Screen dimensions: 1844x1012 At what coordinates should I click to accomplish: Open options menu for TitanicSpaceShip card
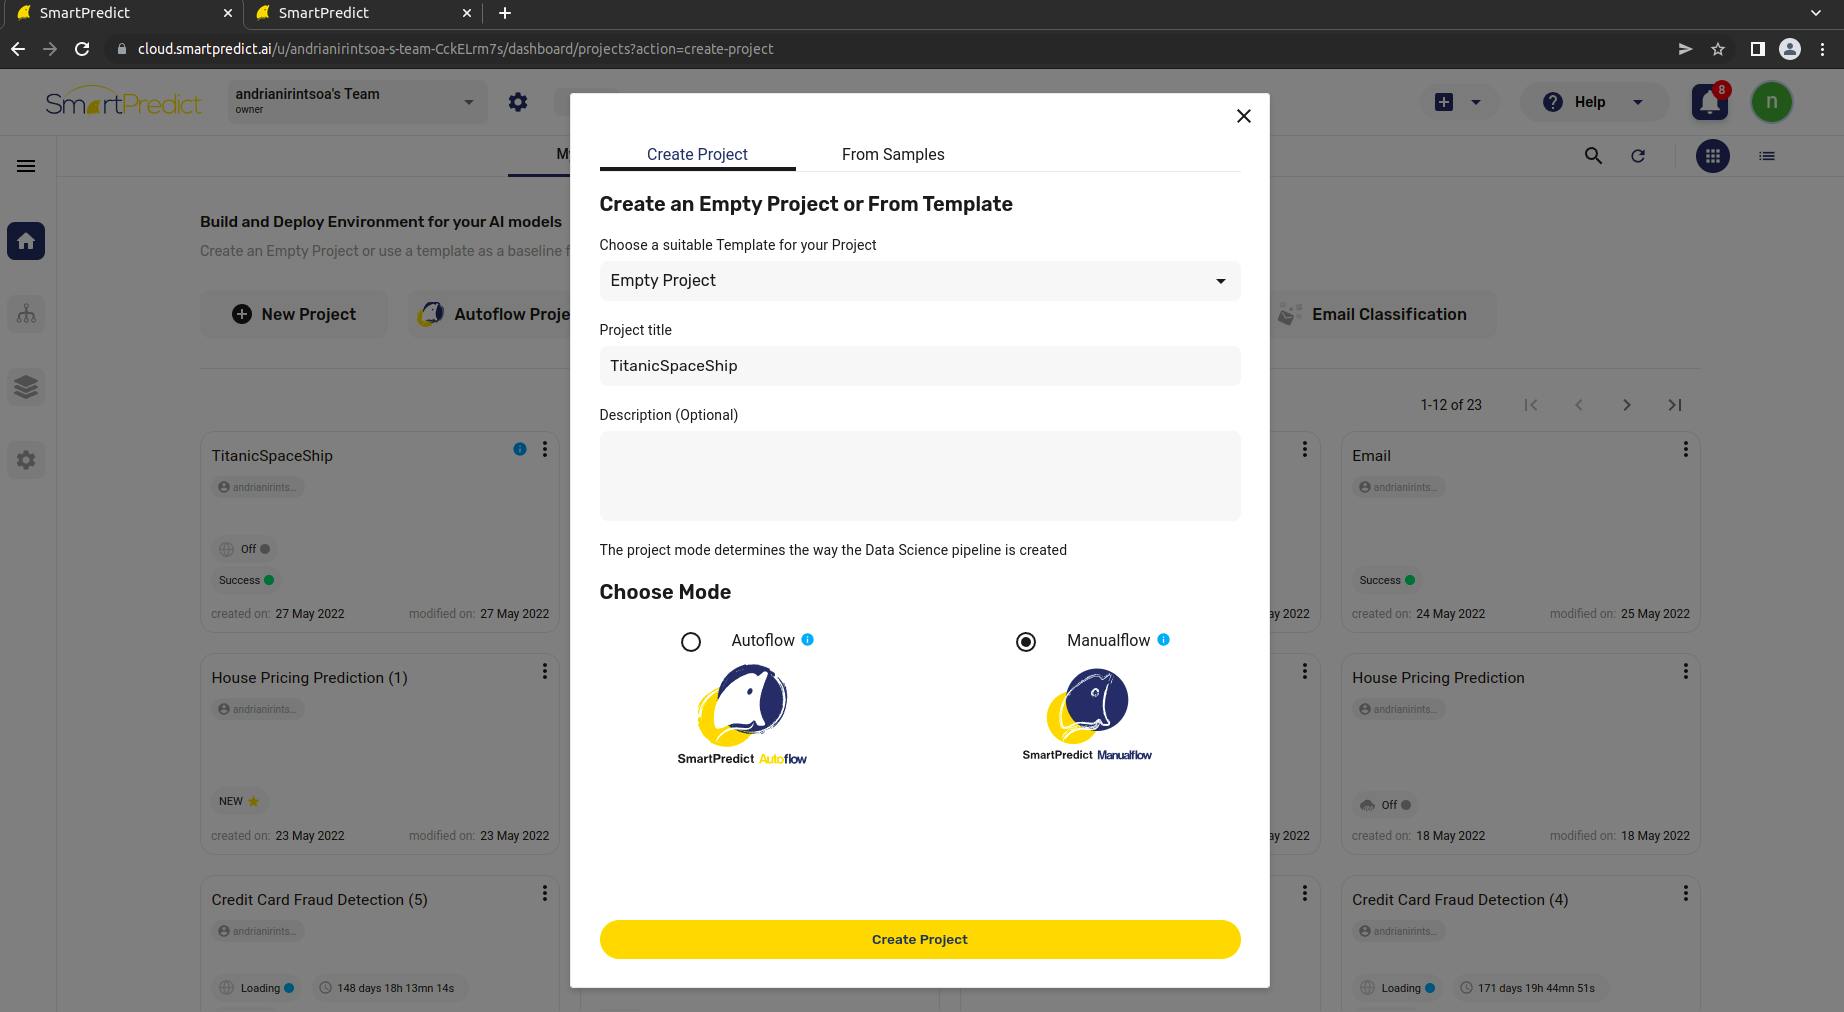(x=544, y=450)
